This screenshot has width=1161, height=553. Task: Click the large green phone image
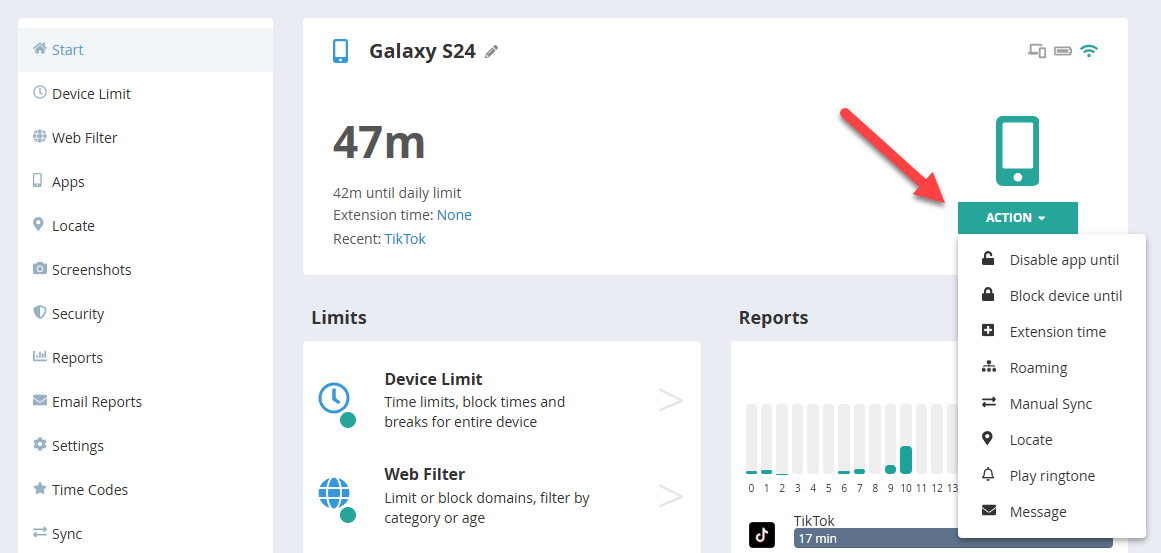click(1017, 151)
